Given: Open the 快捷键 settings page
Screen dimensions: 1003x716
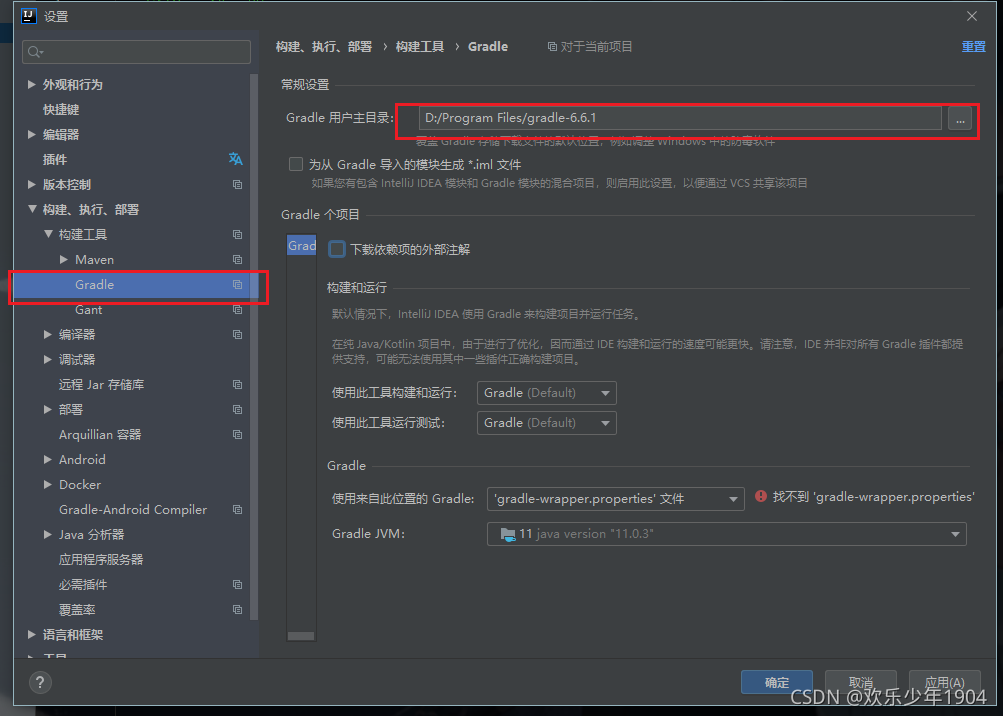Looking at the screenshot, I should coord(61,109).
